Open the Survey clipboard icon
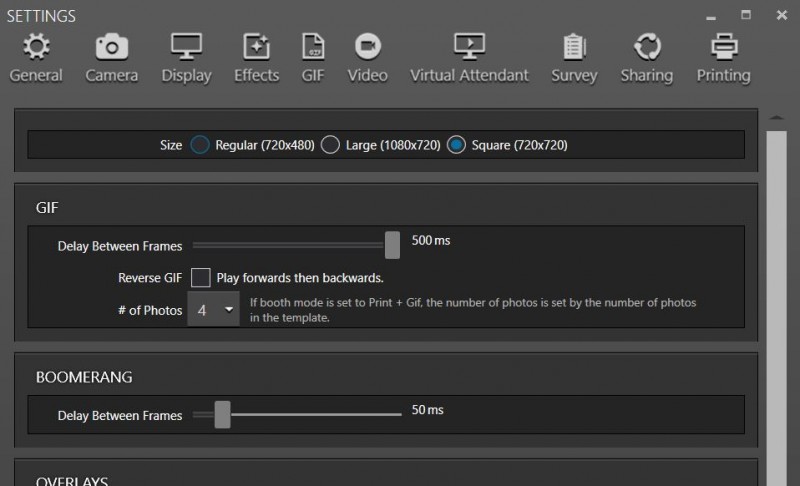The height and width of the screenshot is (486, 800). (x=574, y=47)
